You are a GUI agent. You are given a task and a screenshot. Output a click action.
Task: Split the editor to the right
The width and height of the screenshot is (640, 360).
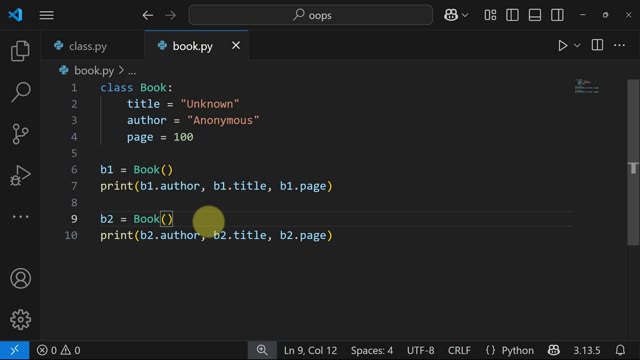[597, 45]
